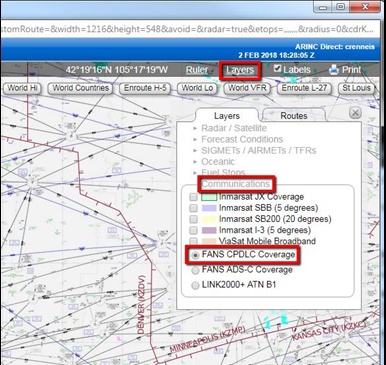
Task: Click the Inmarsat JX Coverage green swatch
Action: [209, 197]
